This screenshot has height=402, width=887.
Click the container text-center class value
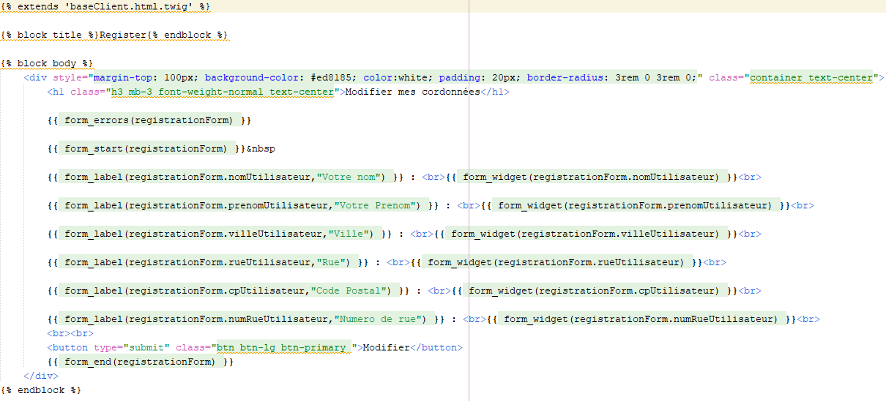[811, 77]
